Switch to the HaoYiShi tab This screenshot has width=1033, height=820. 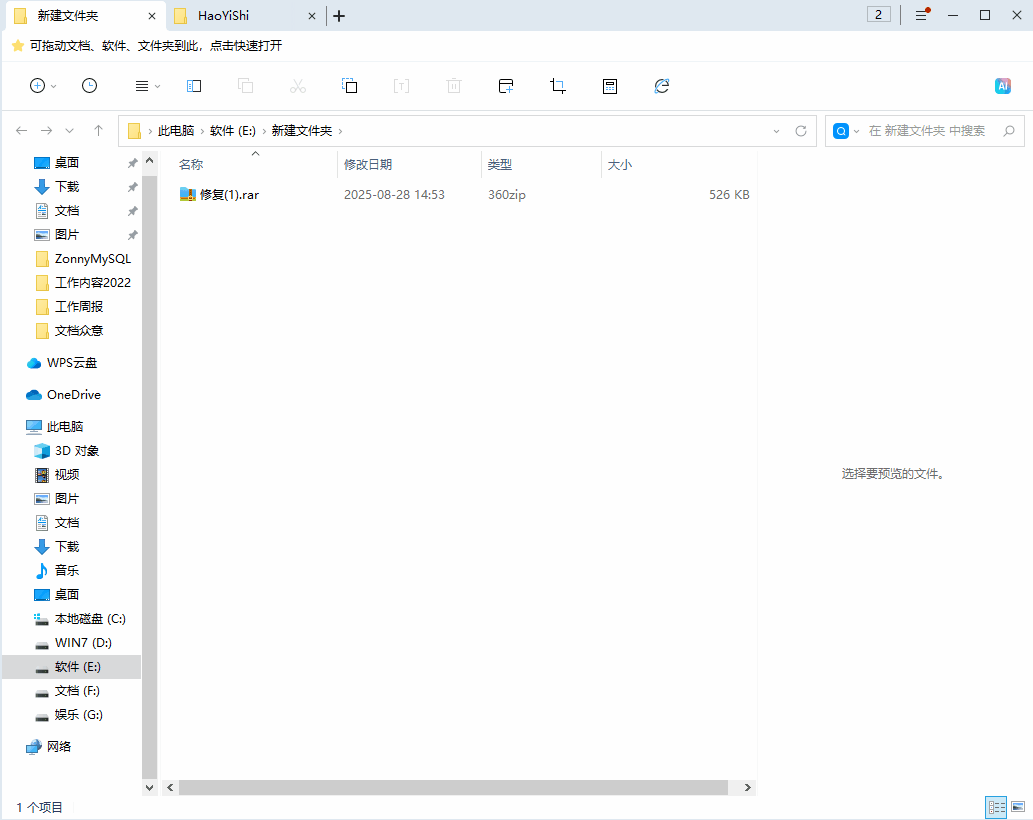tap(244, 16)
